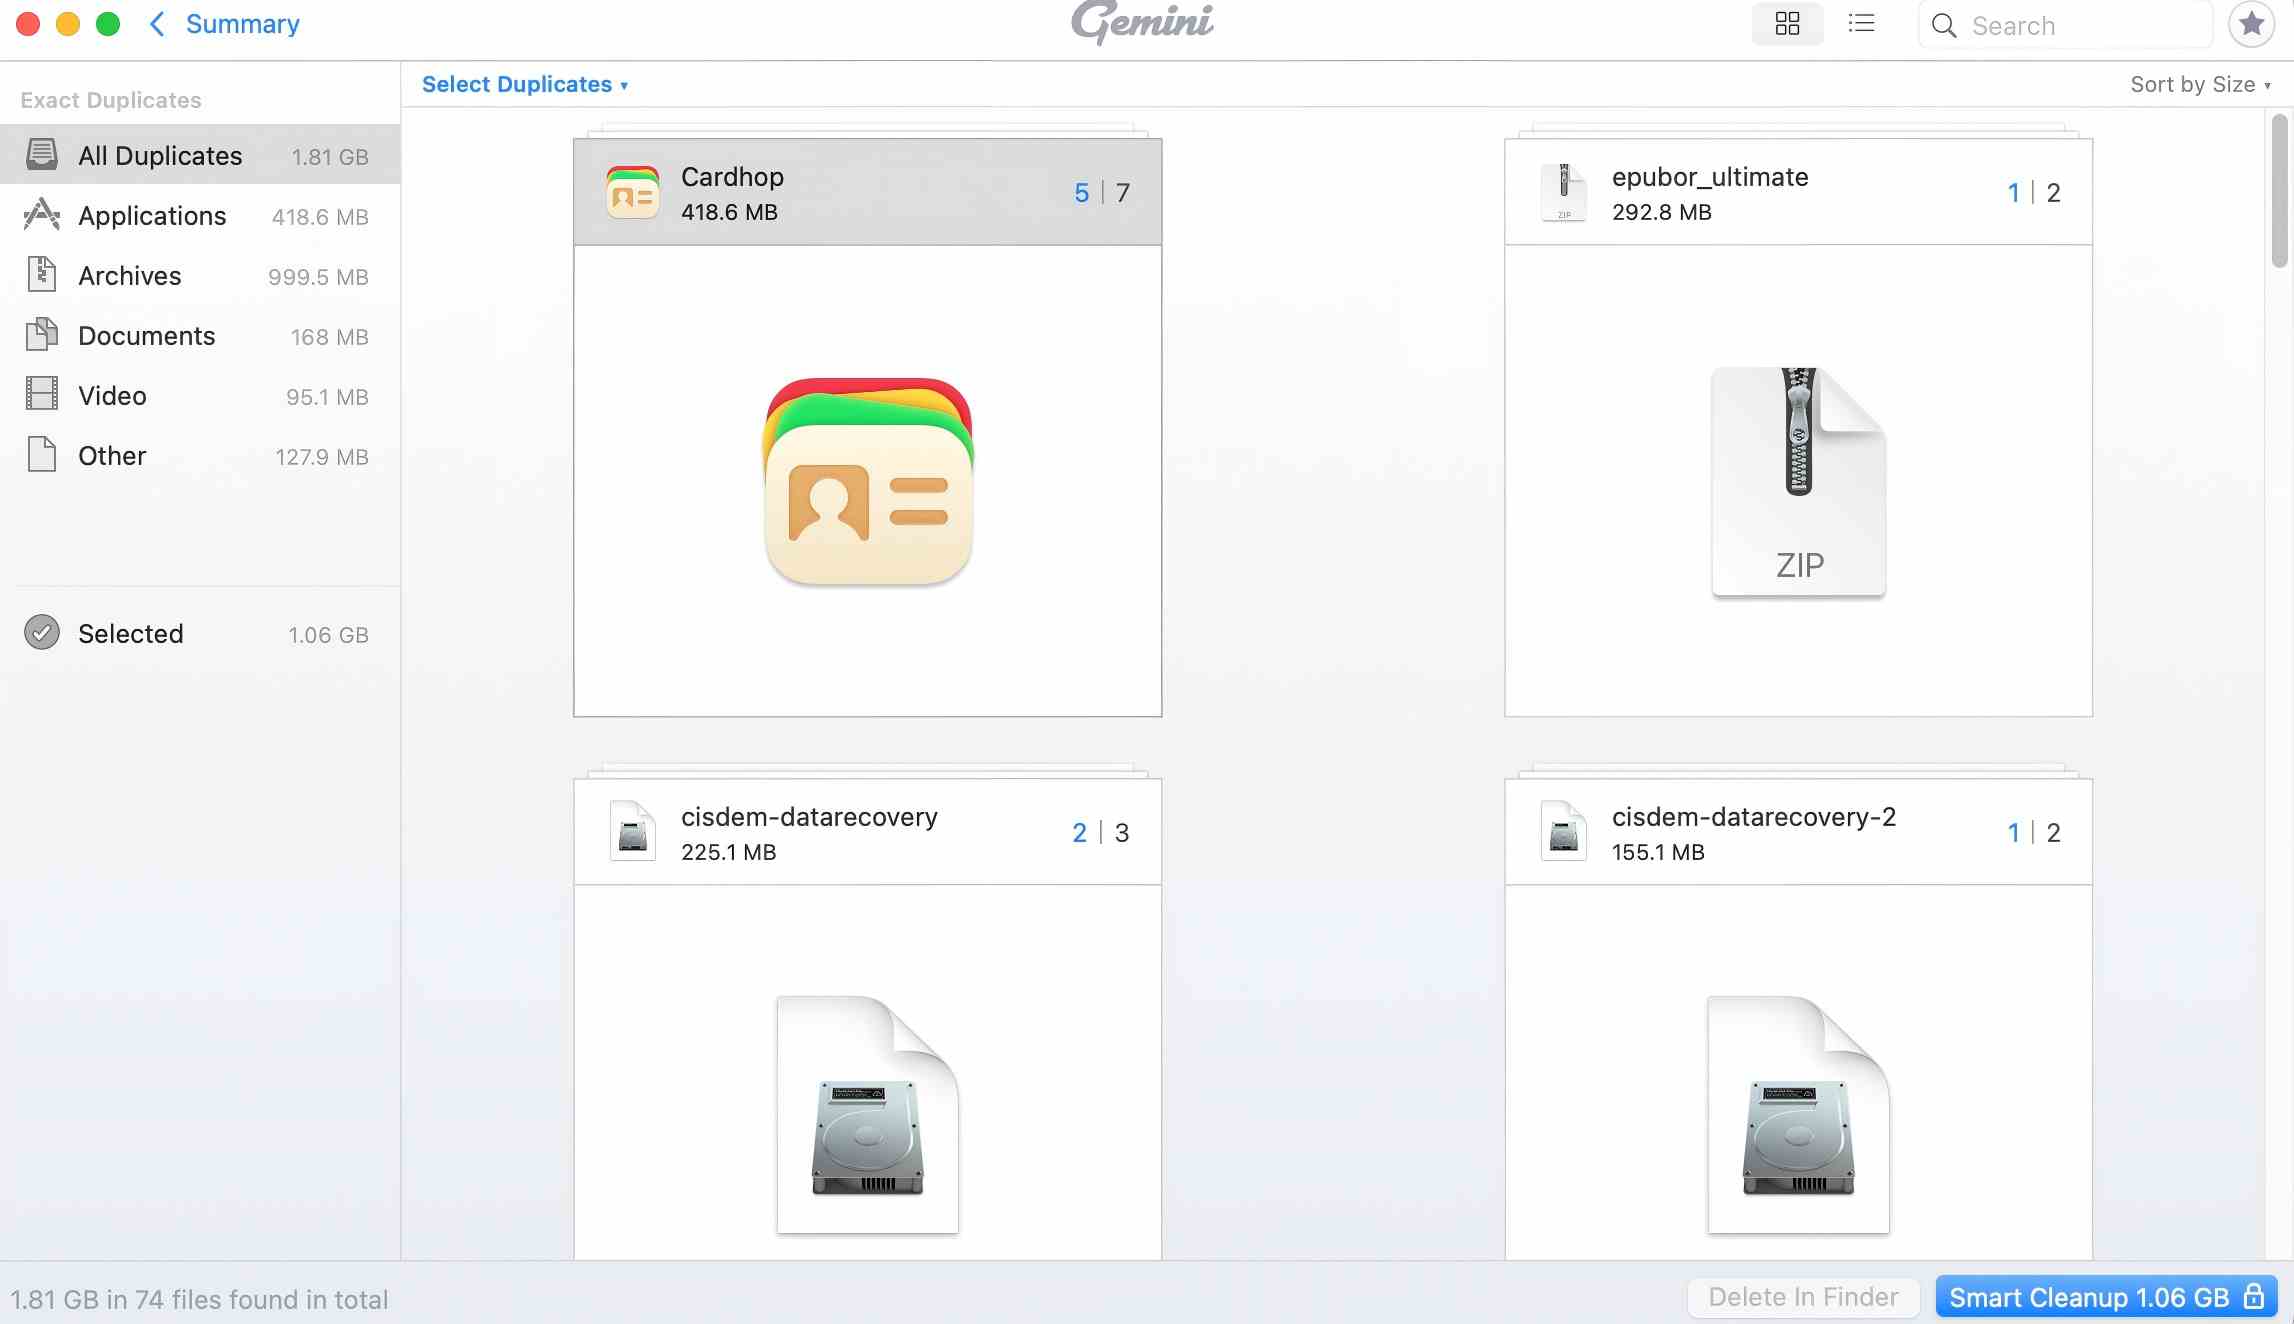Open the Sort by Size dropdown
The image size is (2294, 1324).
(x=2199, y=84)
